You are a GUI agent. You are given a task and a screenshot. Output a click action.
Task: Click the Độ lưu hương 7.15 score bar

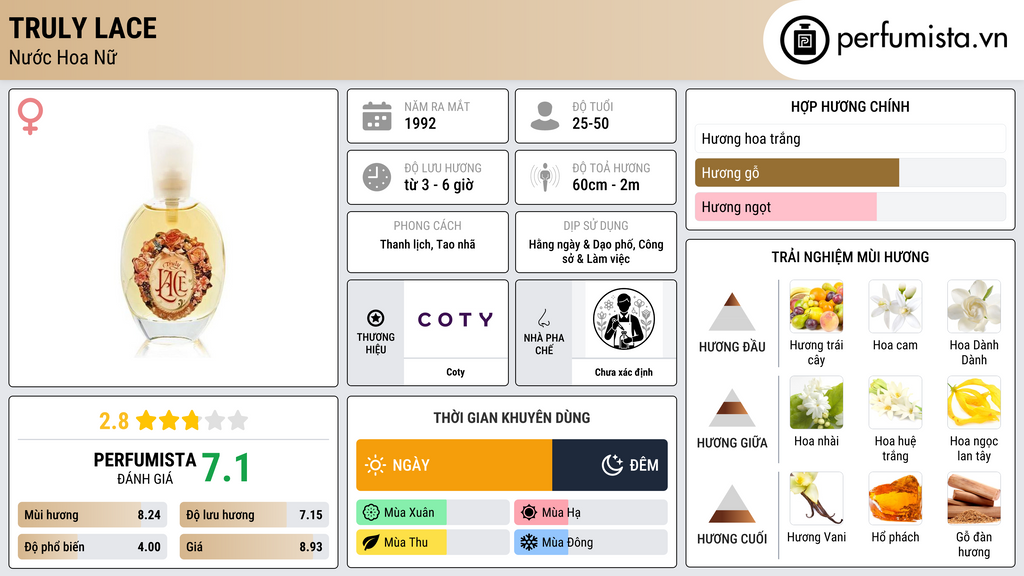[254, 515]
